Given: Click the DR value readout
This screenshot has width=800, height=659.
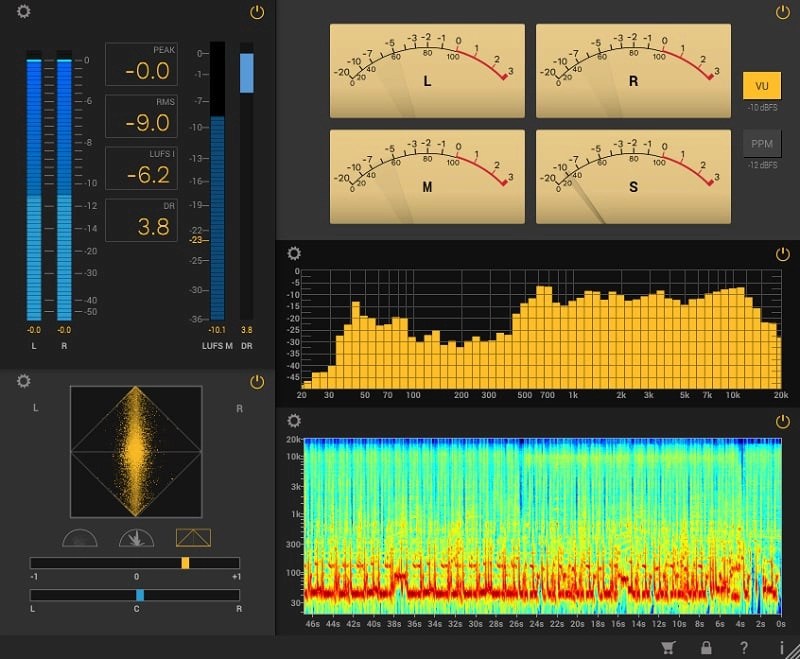Looking at the screenshot, I should 141,219.
